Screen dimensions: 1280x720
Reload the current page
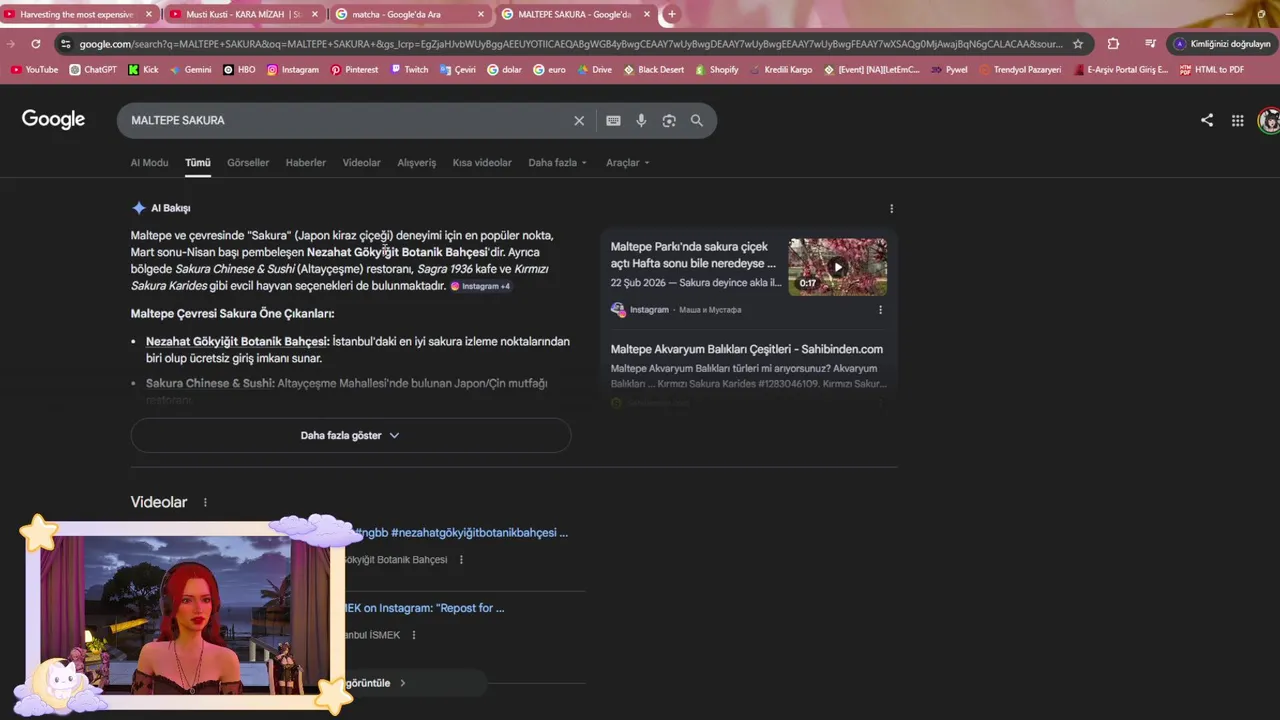36,44
